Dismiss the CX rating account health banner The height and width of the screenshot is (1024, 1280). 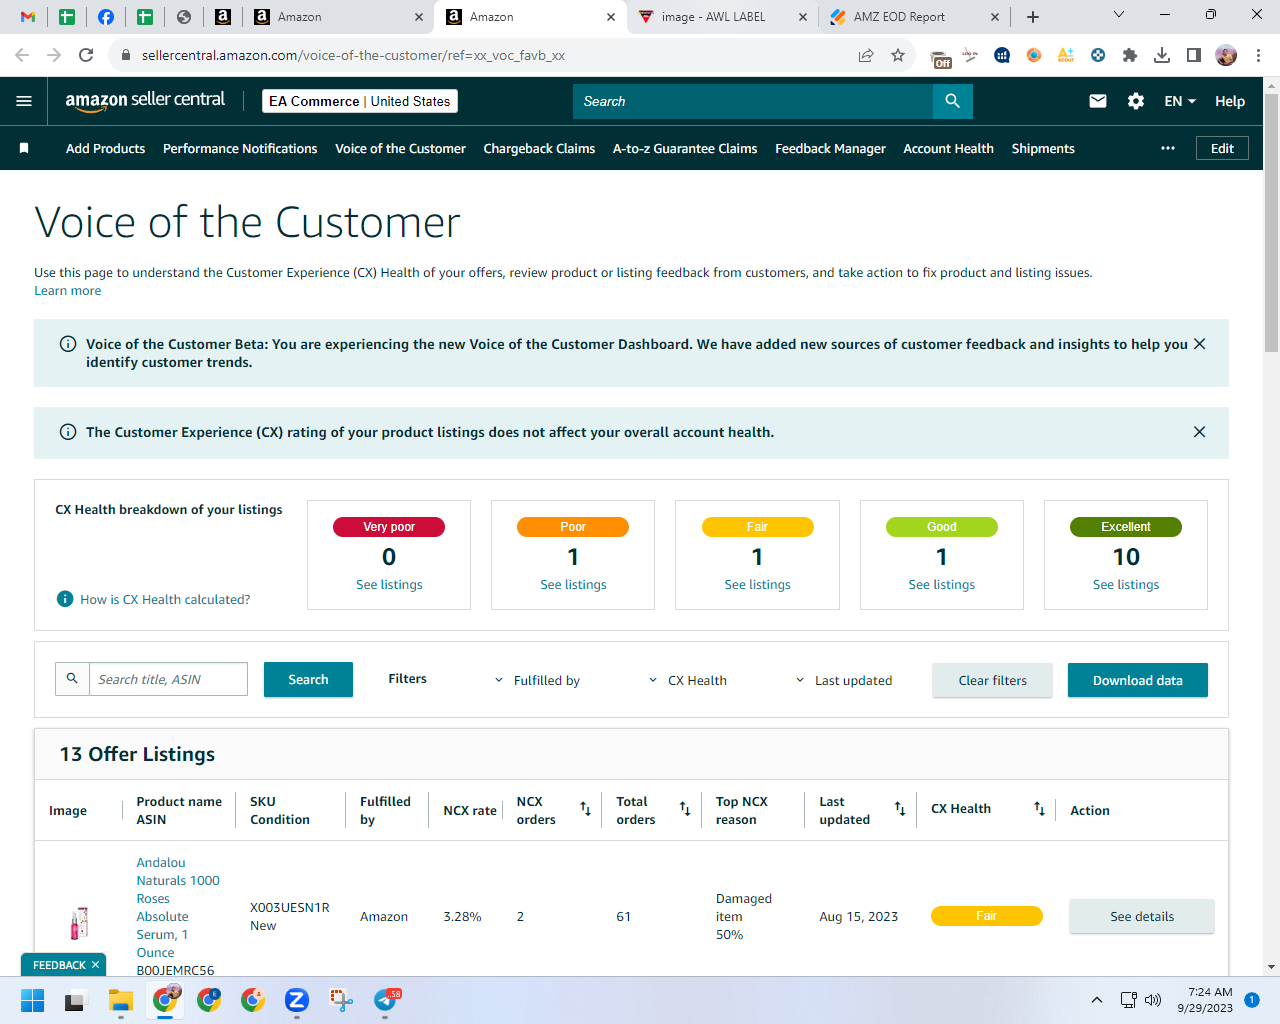click(x=1199, y=432)
